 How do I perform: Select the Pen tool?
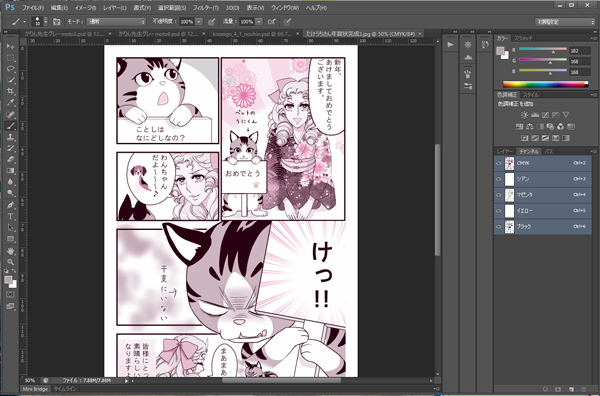10,205
